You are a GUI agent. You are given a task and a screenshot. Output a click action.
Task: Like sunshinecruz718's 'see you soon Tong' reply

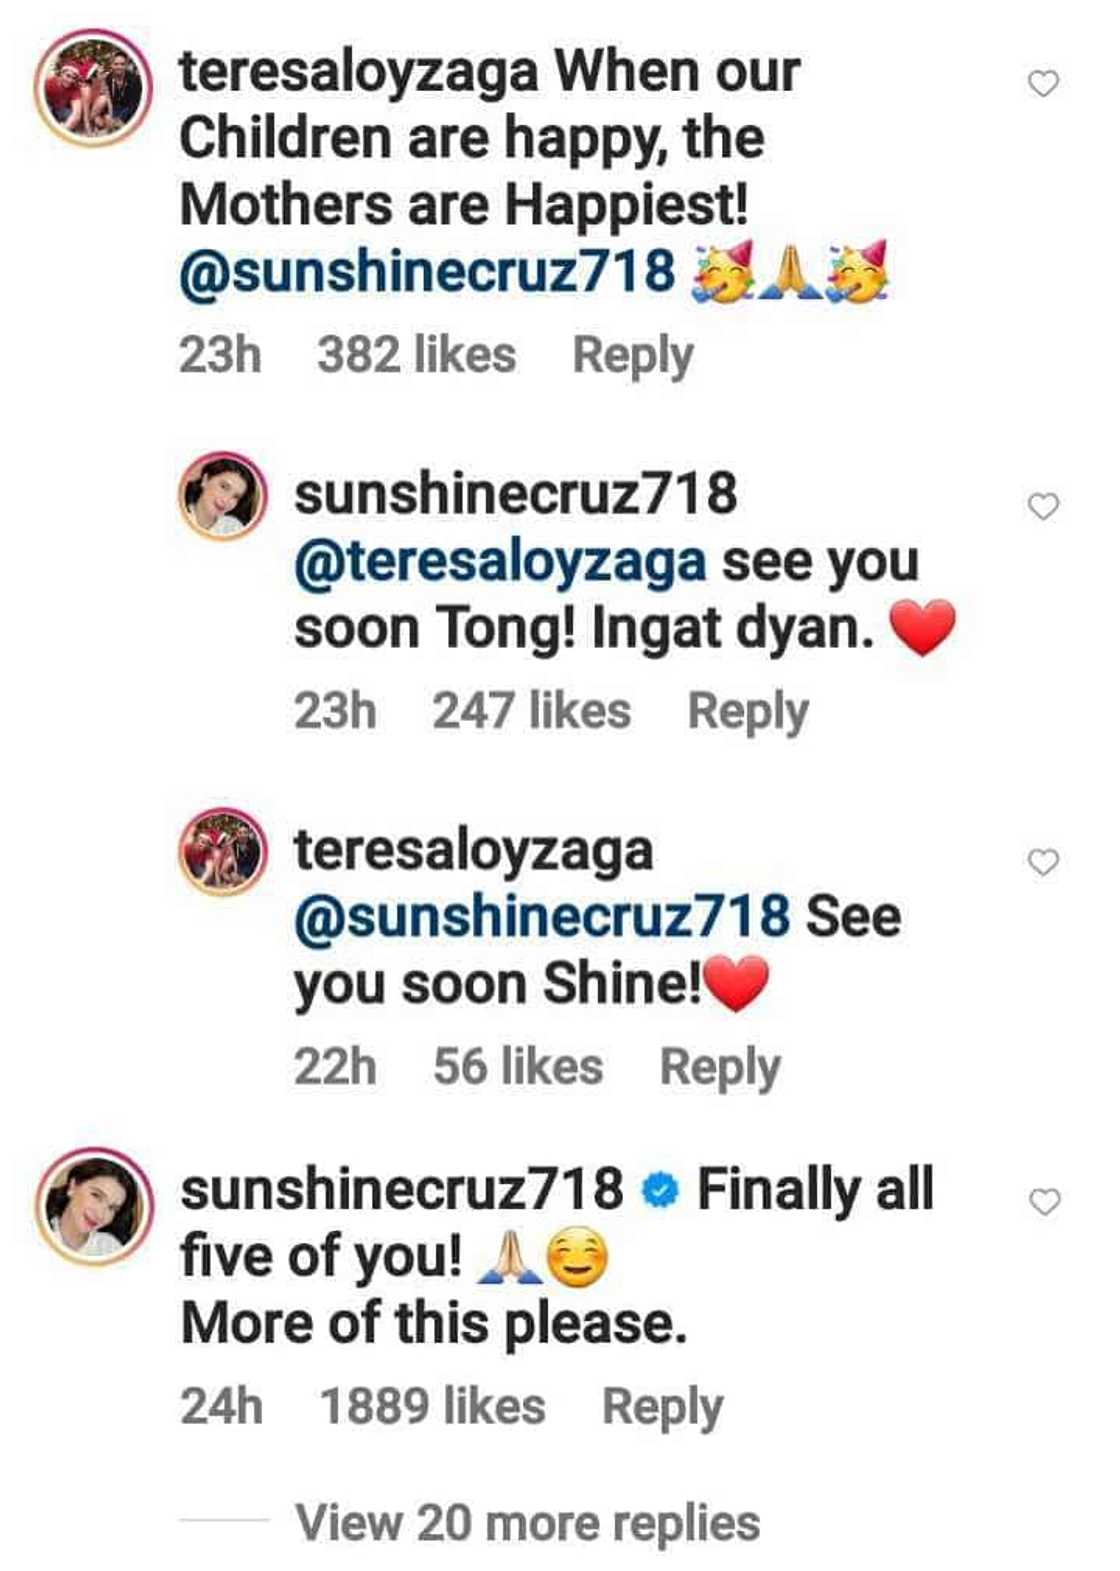point(1043,507)
